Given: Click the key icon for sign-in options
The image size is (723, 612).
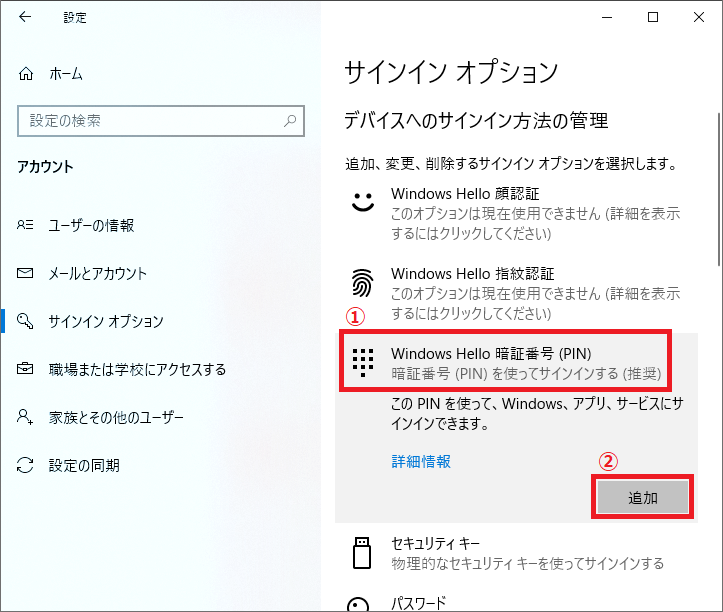Looking at the screenshot, I should [x=25, y=321].
